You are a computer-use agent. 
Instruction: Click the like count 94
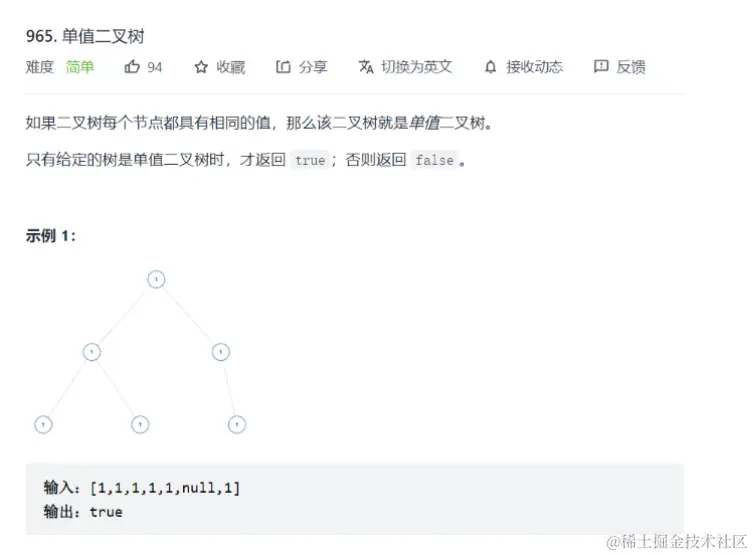[154, 67]
